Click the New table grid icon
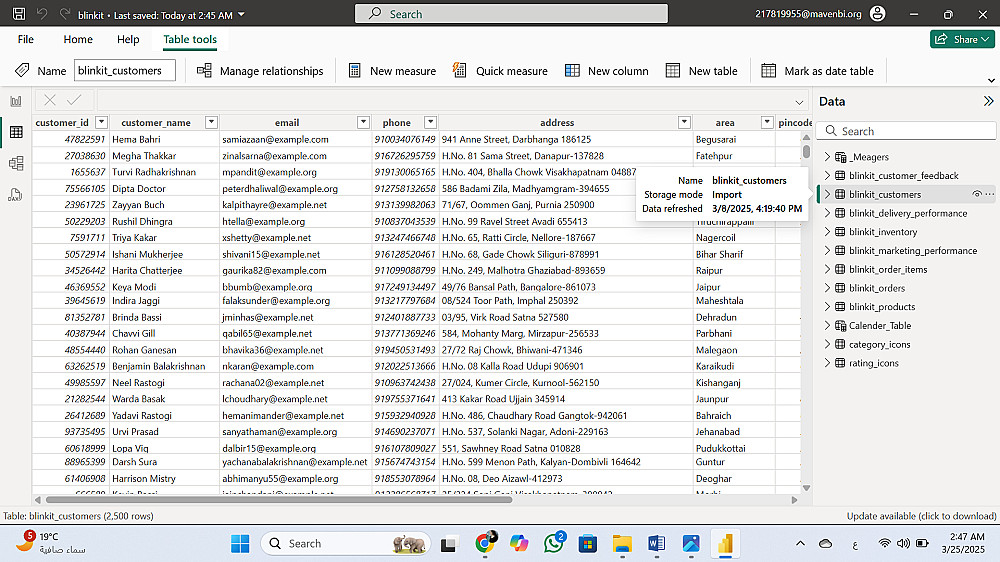 click(673, 70)
